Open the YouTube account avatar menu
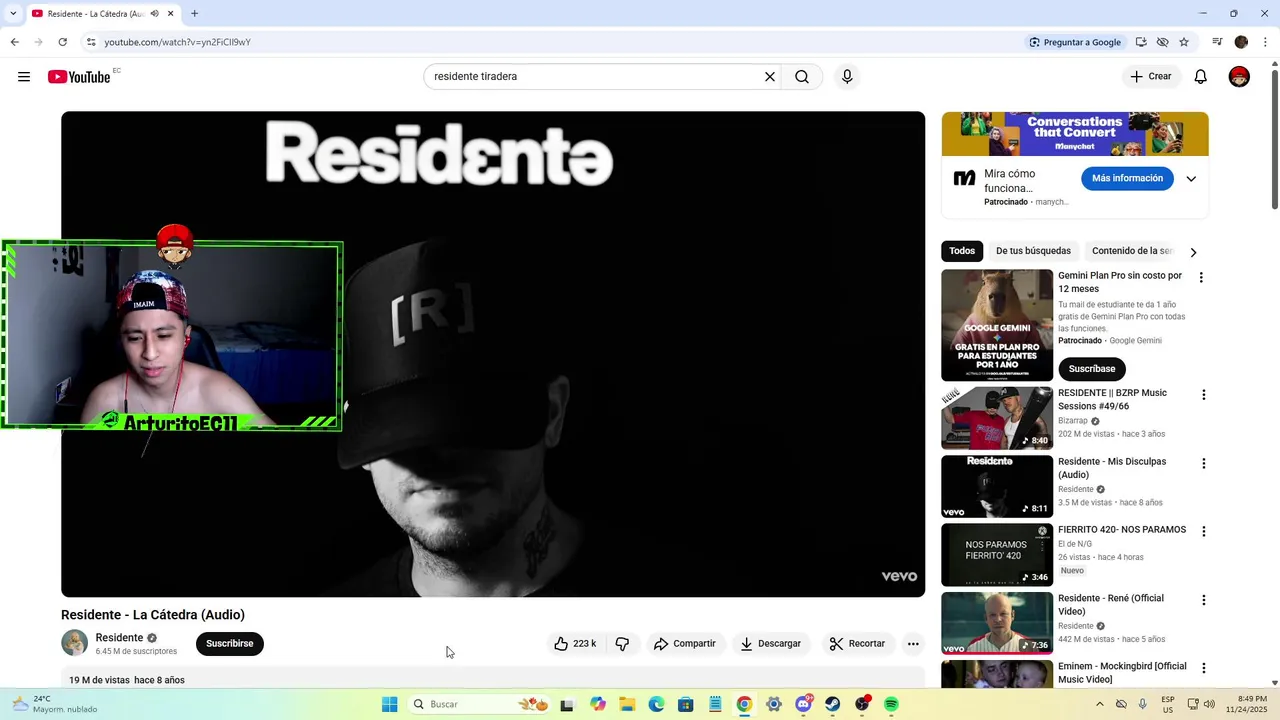The height and width of the screenshot is (720, 1280). (x=1239, y=77)
